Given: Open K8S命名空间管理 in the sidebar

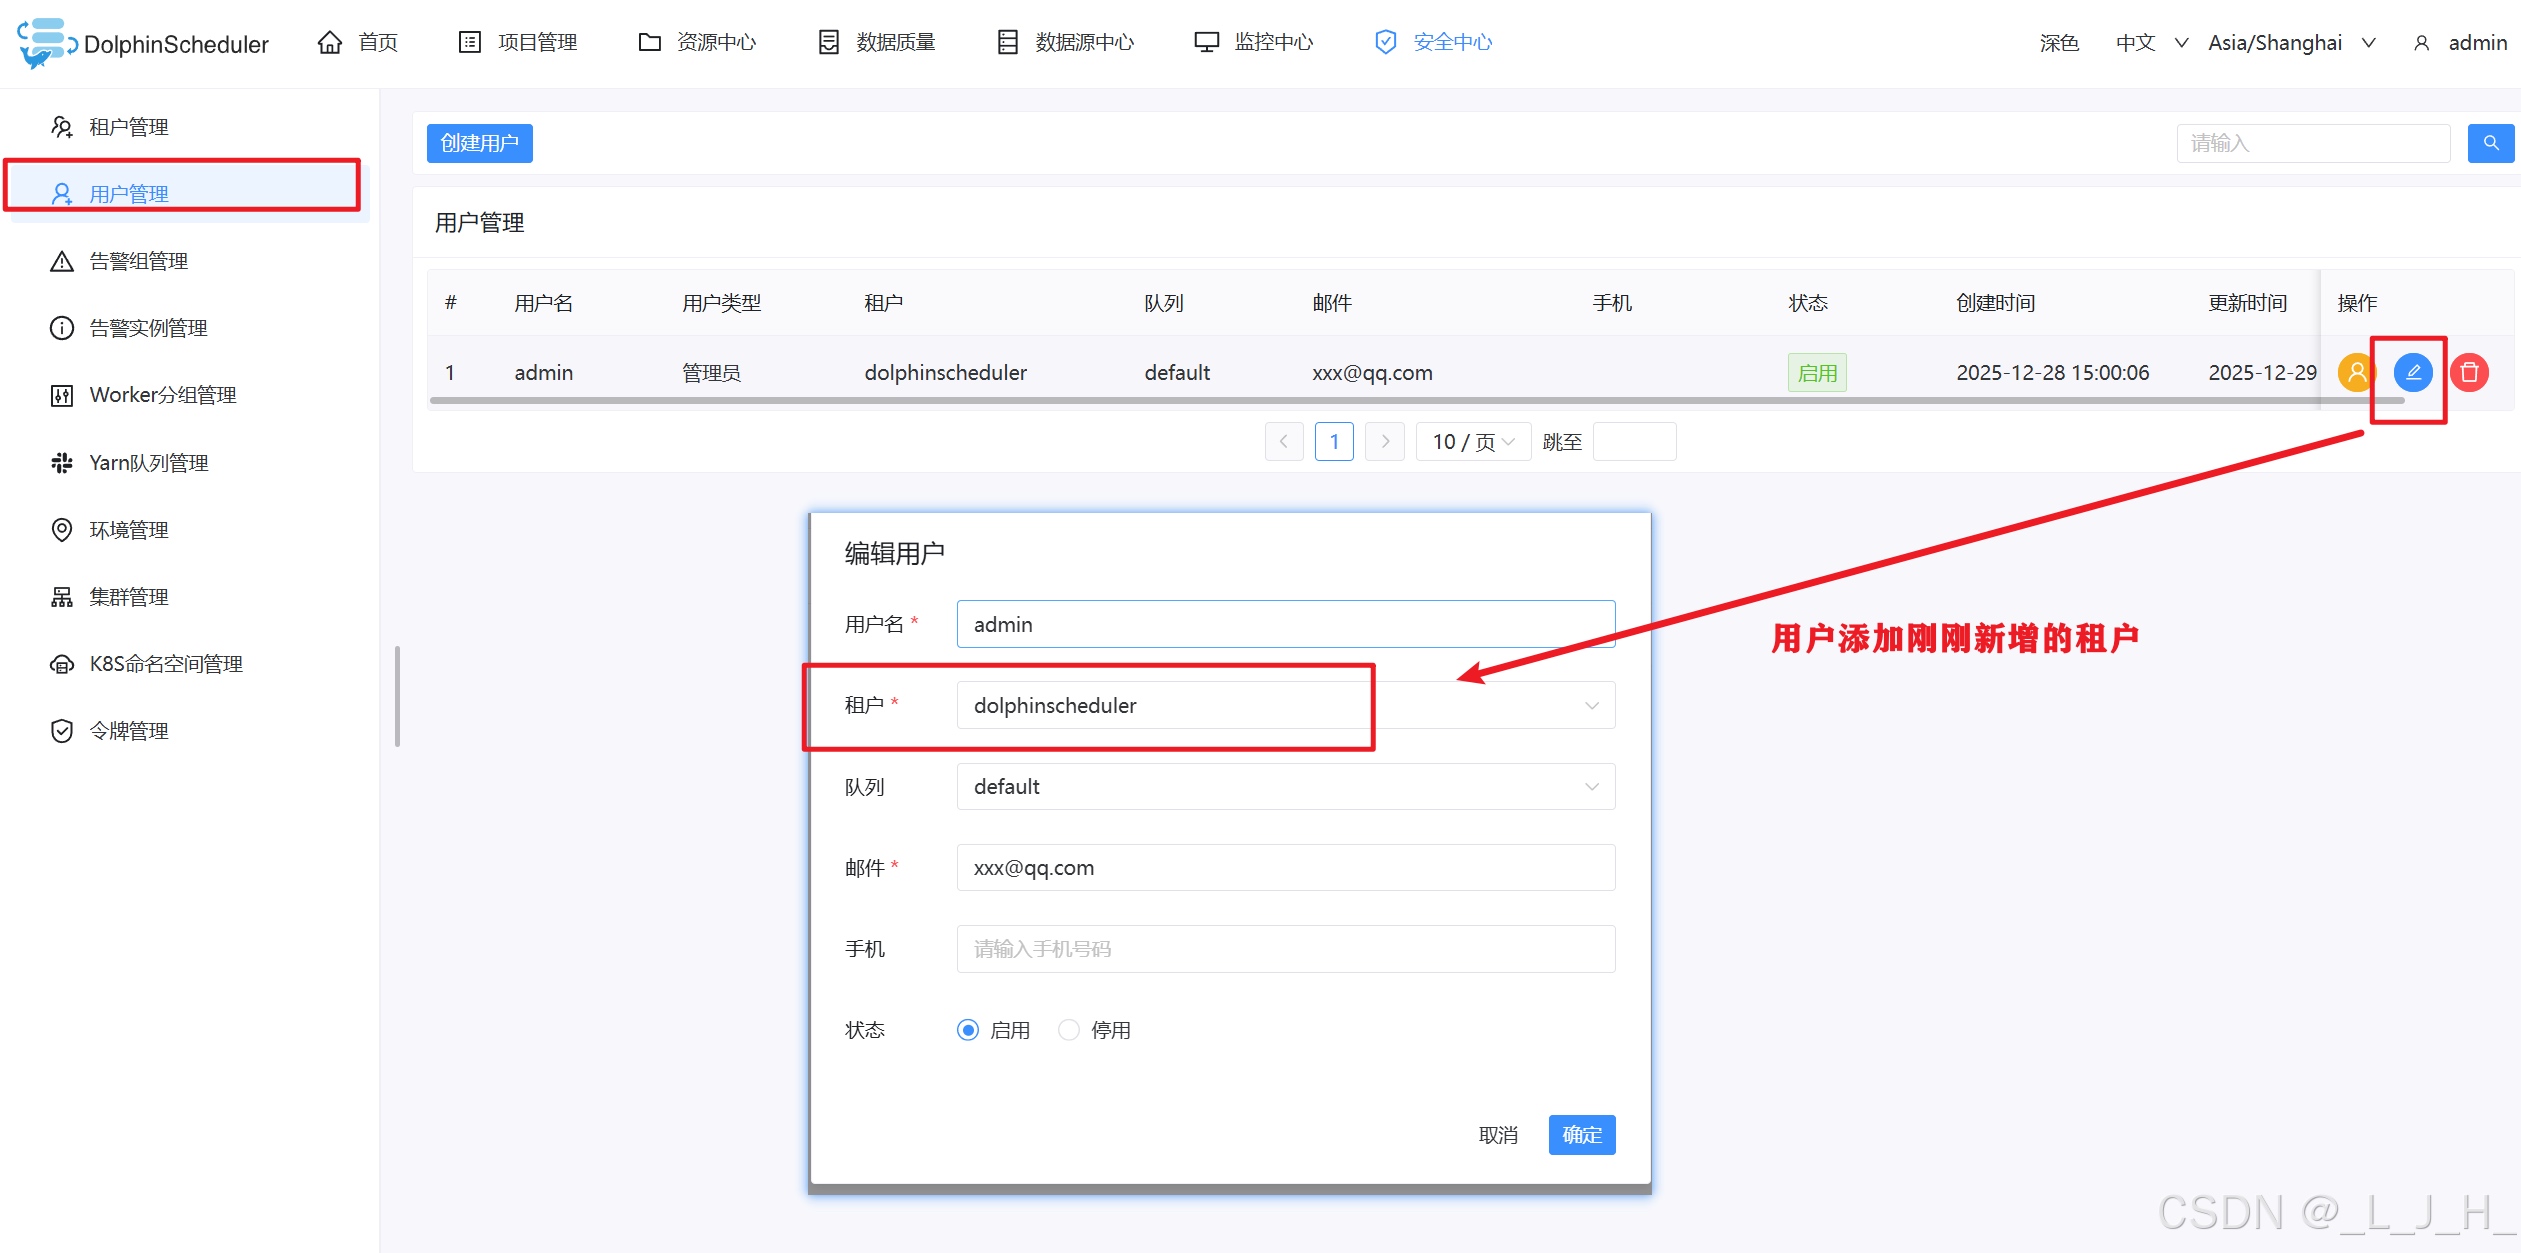Looking at the screenshot, I should pyautogui.click(x=165, y=663).
